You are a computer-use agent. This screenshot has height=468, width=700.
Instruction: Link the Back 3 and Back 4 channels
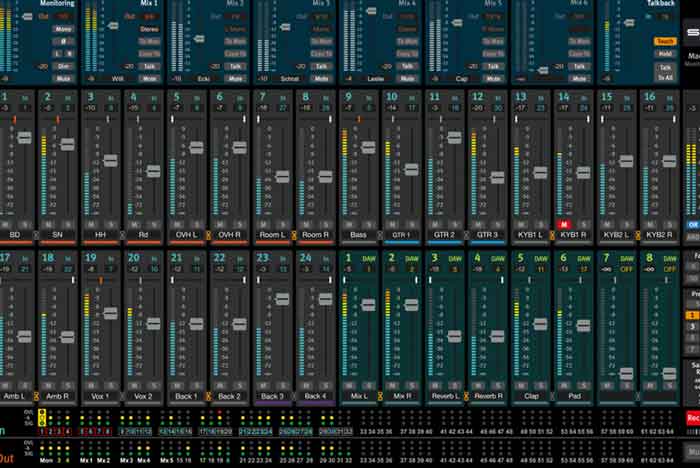[x=294, y=396]
